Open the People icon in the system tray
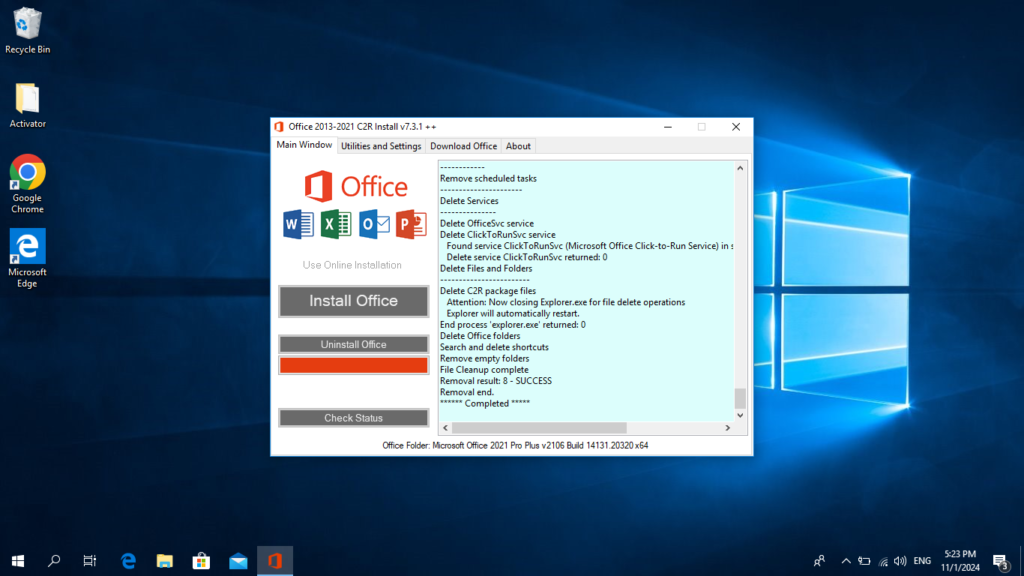 [x=819, y=561]
